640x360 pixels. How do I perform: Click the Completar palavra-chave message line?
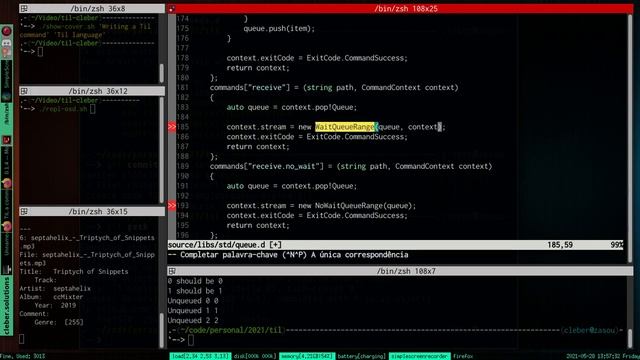(x=288, y=255)
